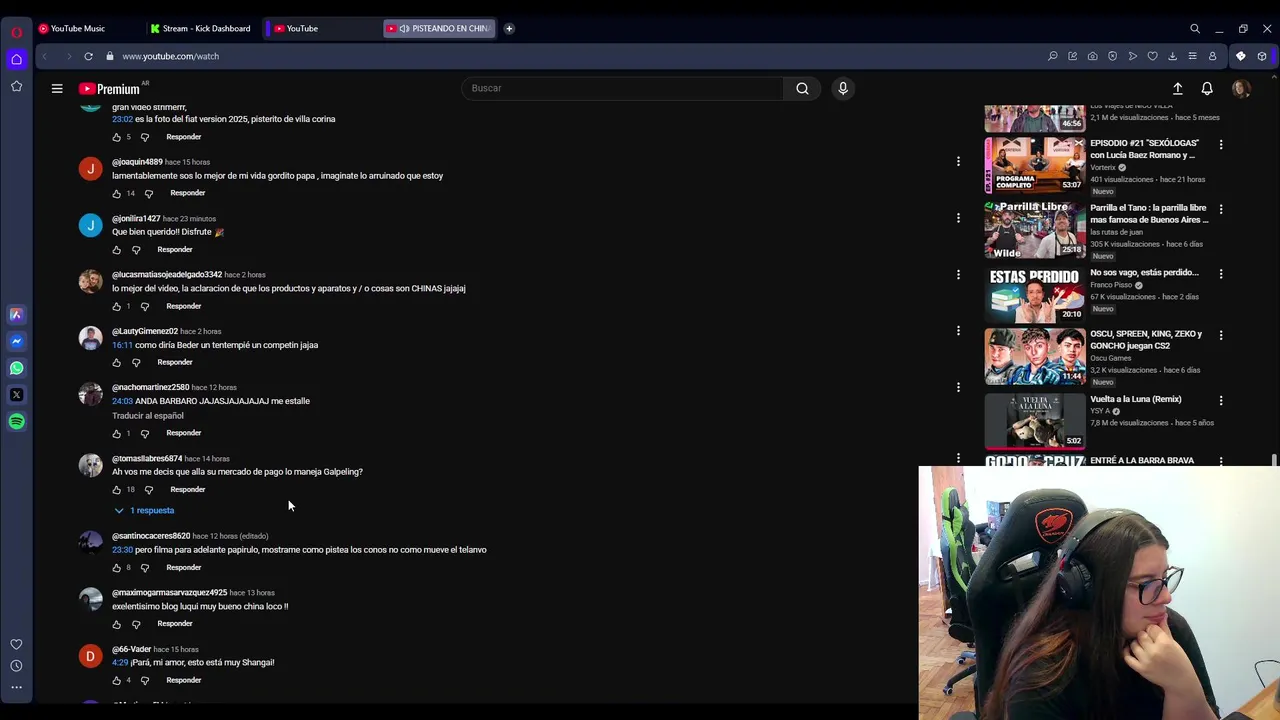
Task: Open the extensions cube icon
Action: coord(1262,56)
